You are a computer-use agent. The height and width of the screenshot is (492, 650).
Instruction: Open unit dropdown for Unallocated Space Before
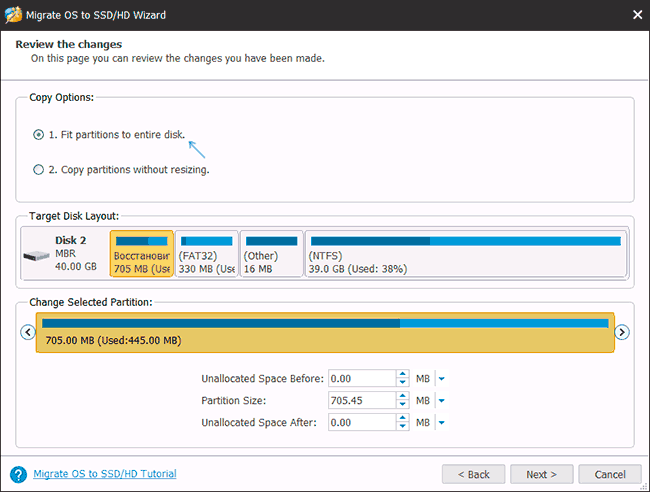(441, 379)
